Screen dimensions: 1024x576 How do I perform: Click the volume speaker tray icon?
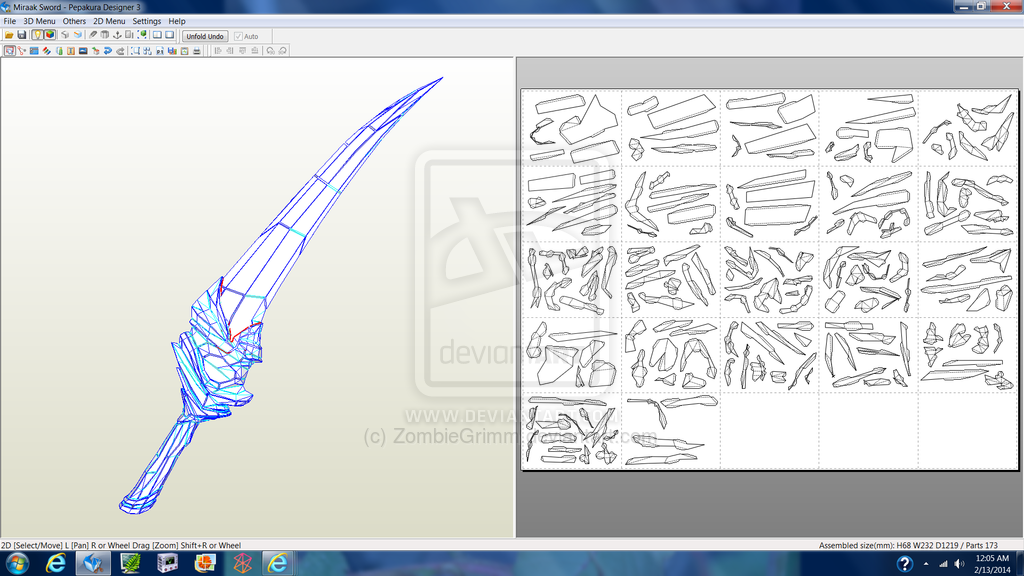coord(959,564)
